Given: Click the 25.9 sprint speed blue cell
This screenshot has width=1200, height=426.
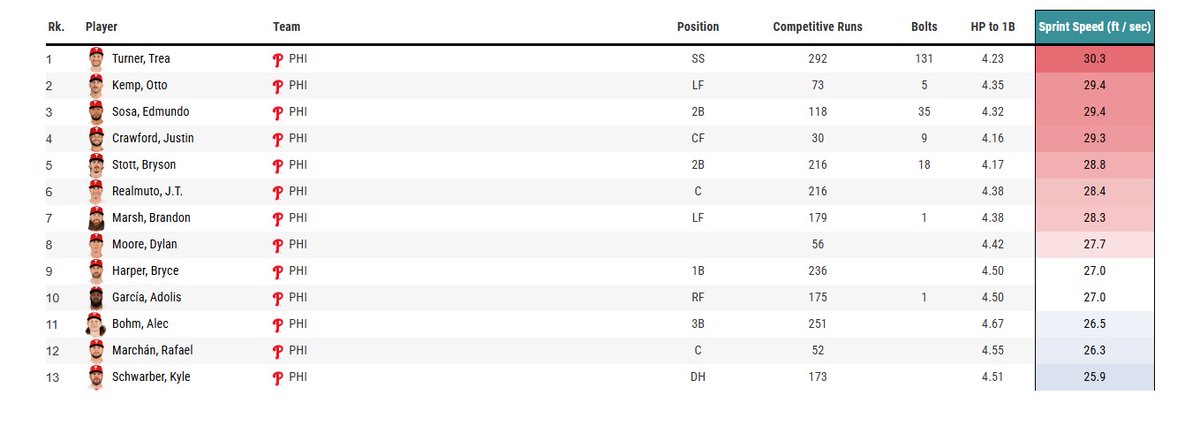Looking at the screenshot, I should point(1095,377).
